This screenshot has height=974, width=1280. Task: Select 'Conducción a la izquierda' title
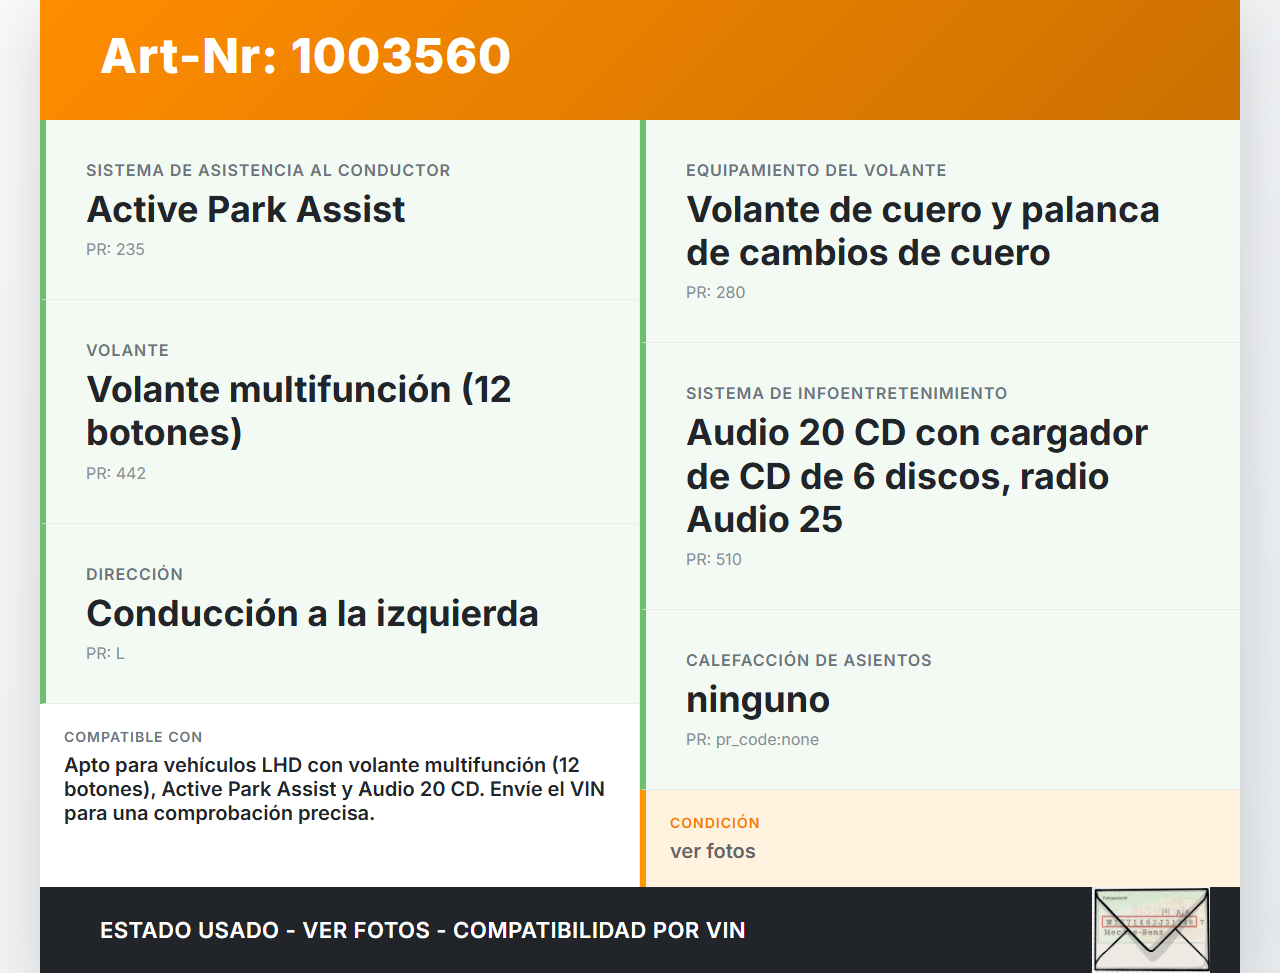point(312,614)
